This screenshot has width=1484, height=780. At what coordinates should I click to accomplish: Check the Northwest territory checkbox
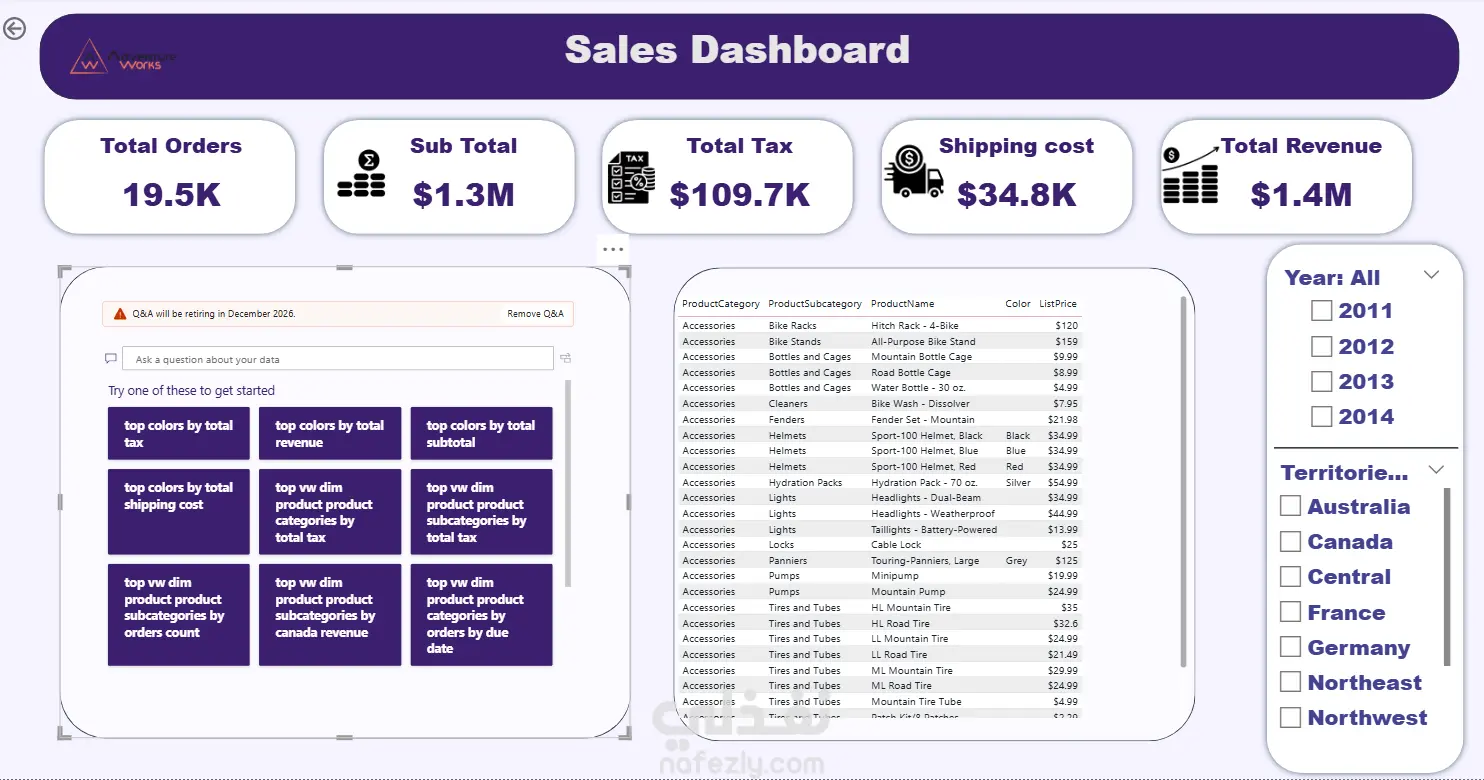coord(1291,718)
